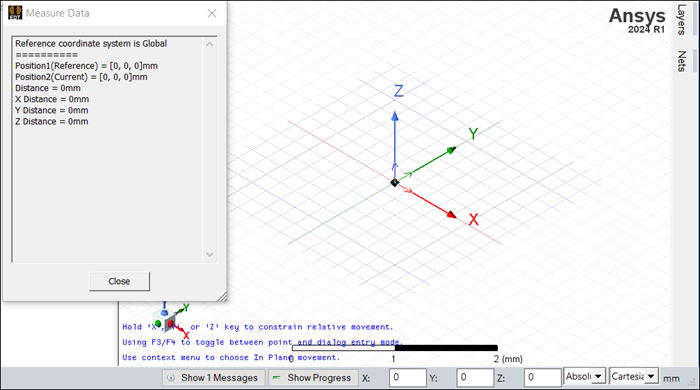Focus the Z coordinate input field
Image resolution: width=700 pixels, height=390 pixels.
tap(542, 378)
